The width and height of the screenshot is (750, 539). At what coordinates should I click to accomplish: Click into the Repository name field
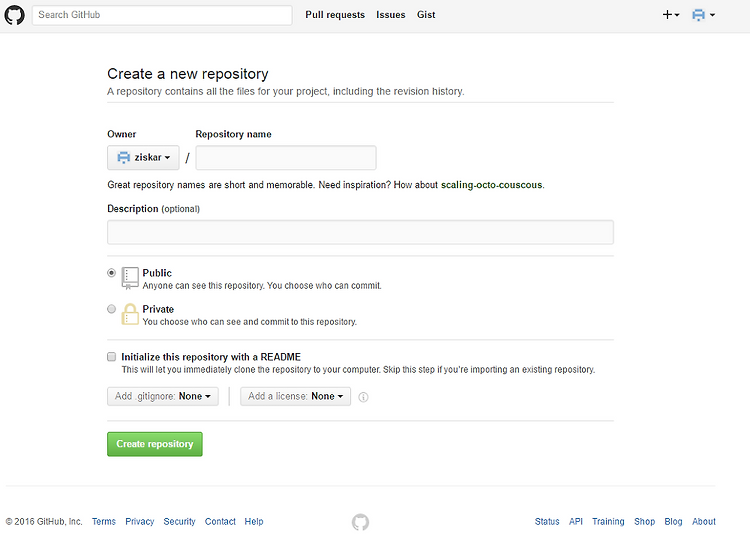pyautogui.click(x=286, y=157)
